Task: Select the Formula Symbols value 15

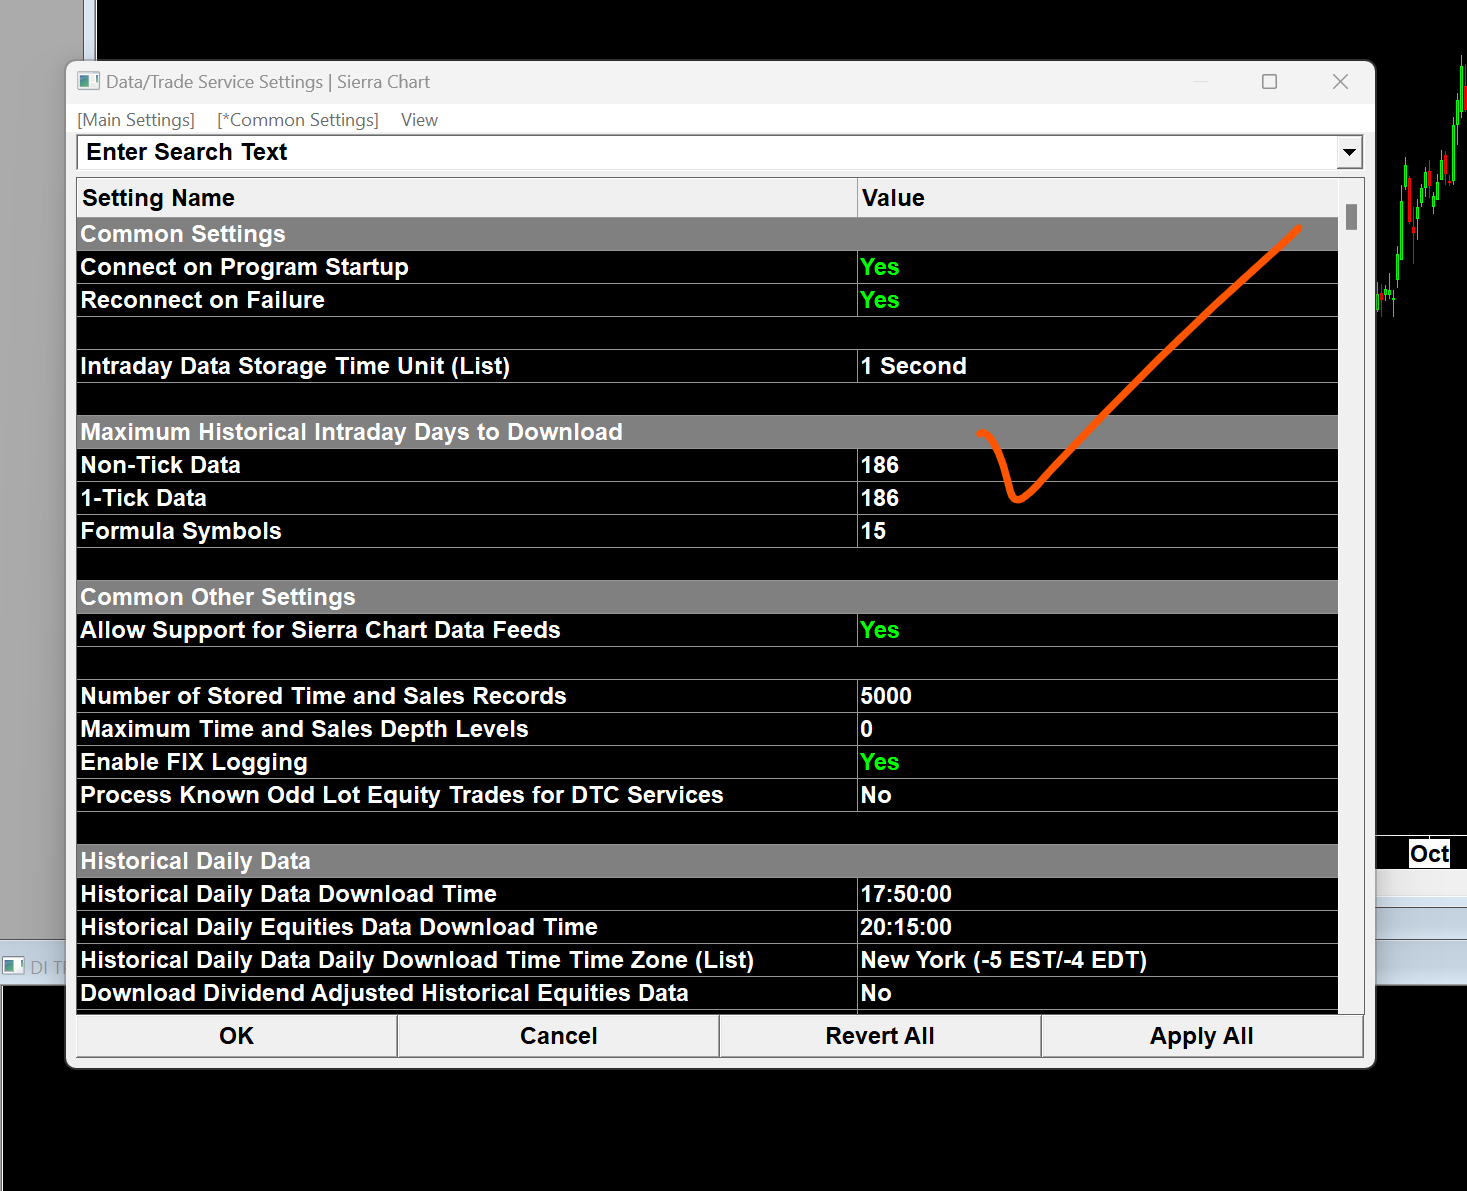Action: (1097, 531)
